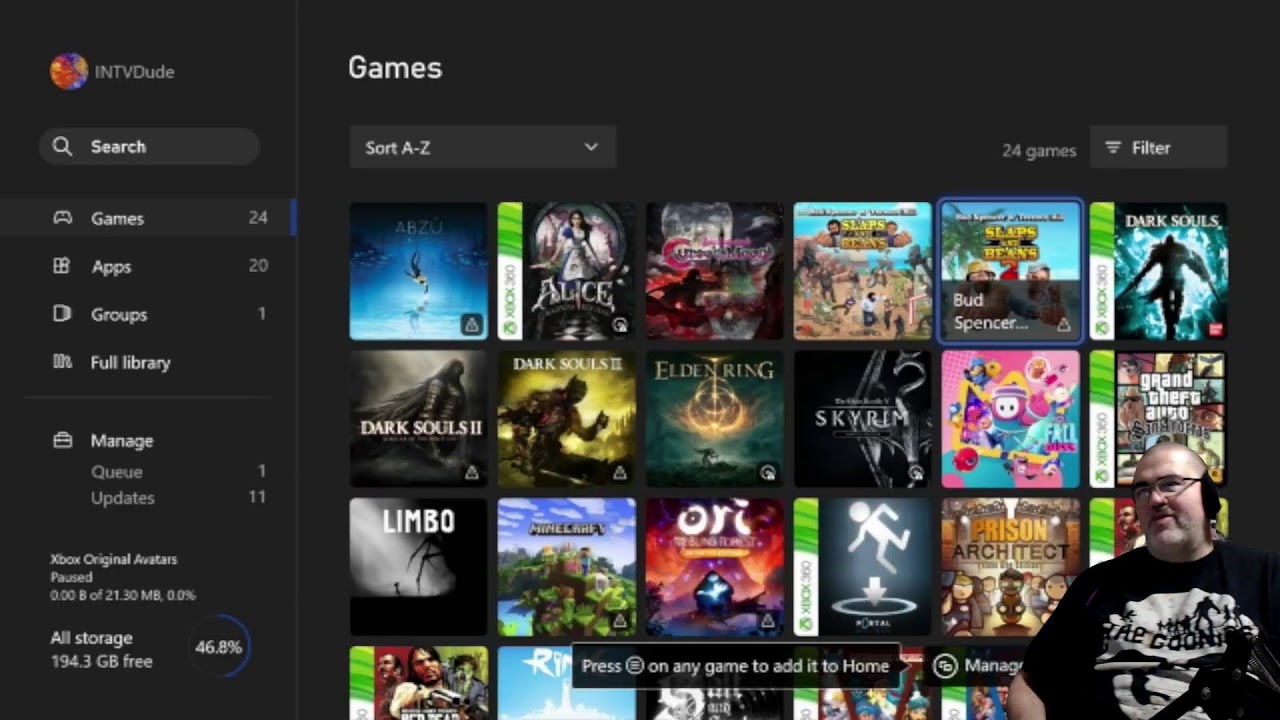Click the storage usage 46.8% ring
Screen dimensions: 1280x720
[218, 647]
